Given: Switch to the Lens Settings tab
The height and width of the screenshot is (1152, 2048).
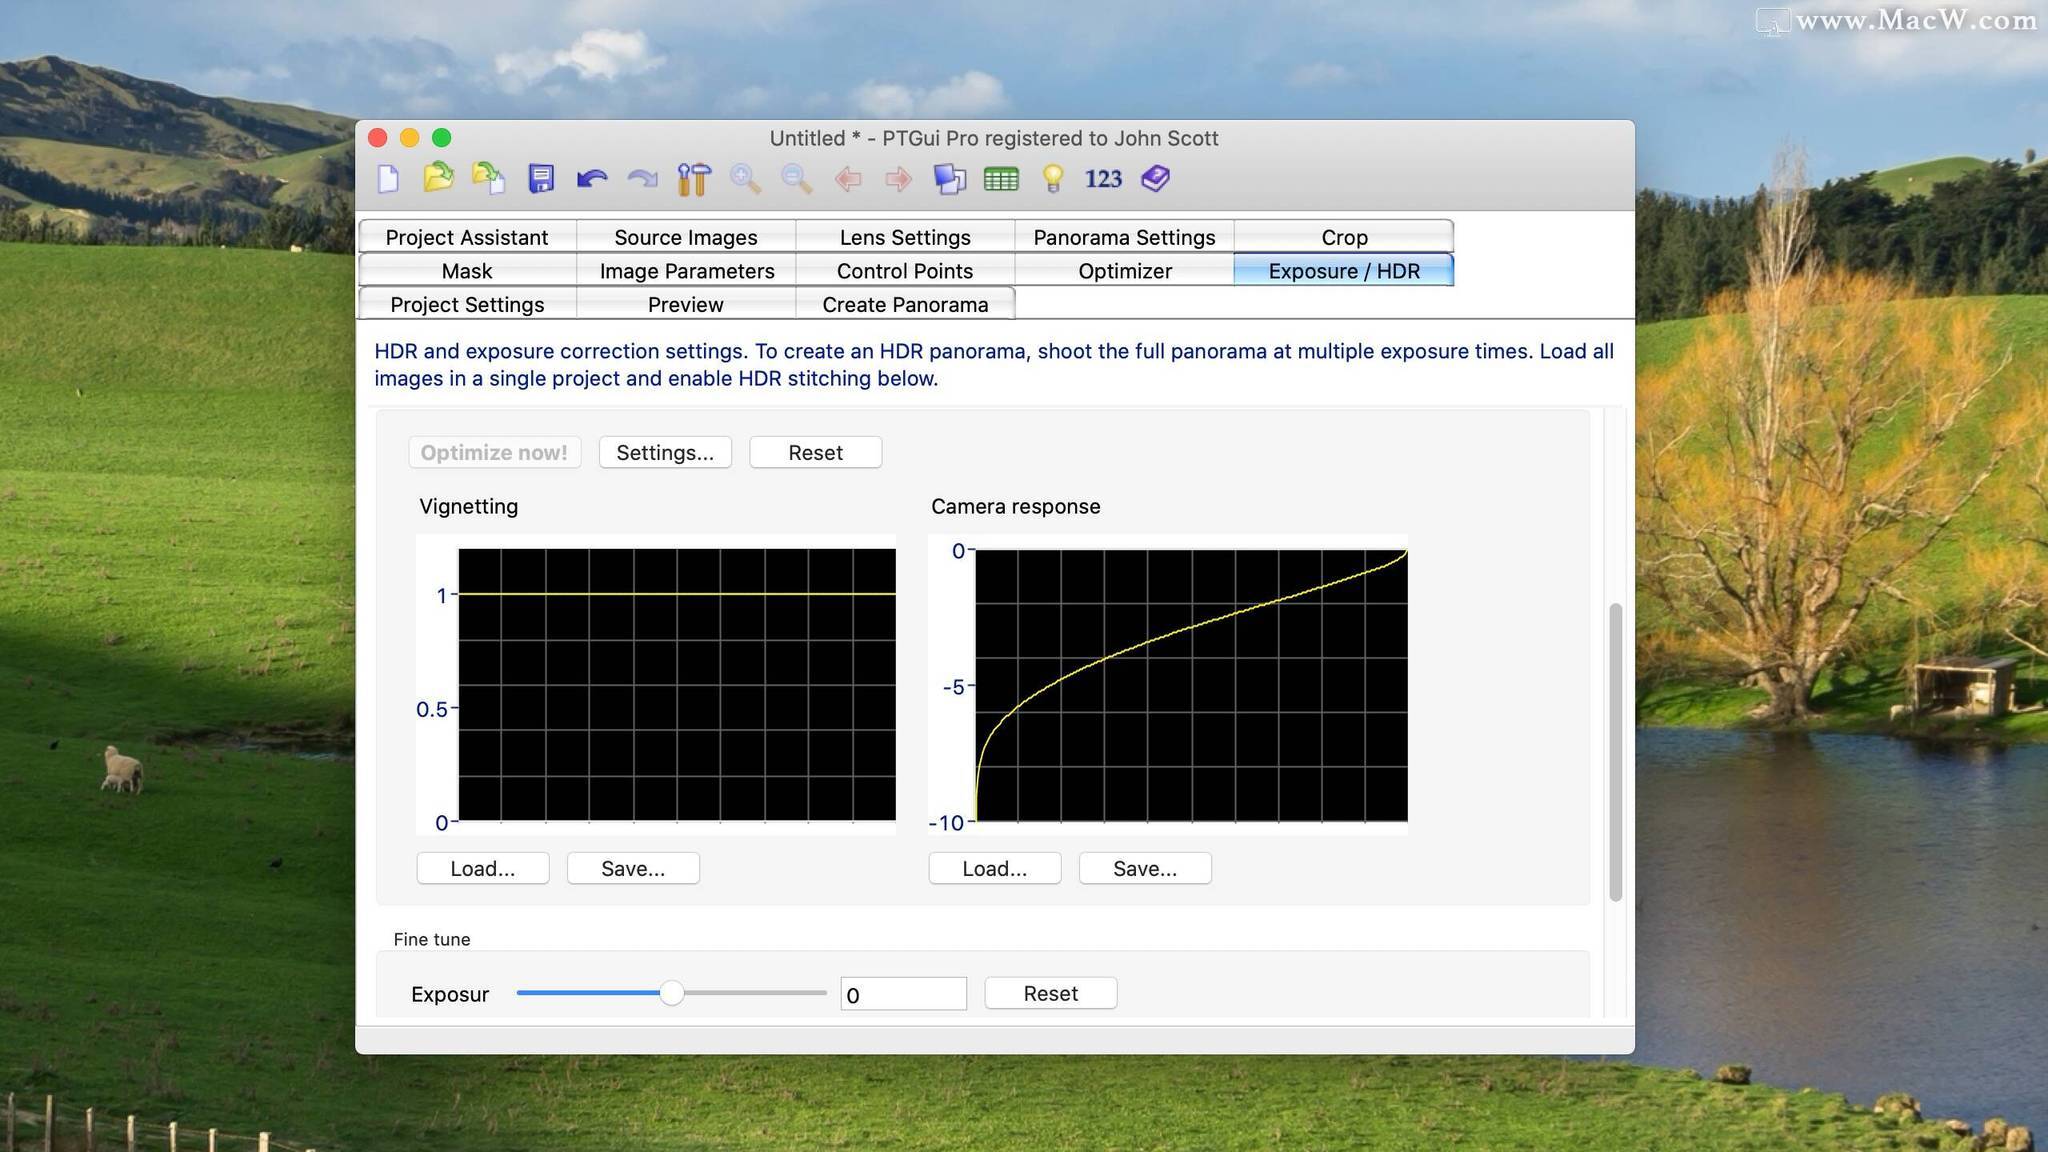Looking at the screenshot, I should click(x=905, y=237).
